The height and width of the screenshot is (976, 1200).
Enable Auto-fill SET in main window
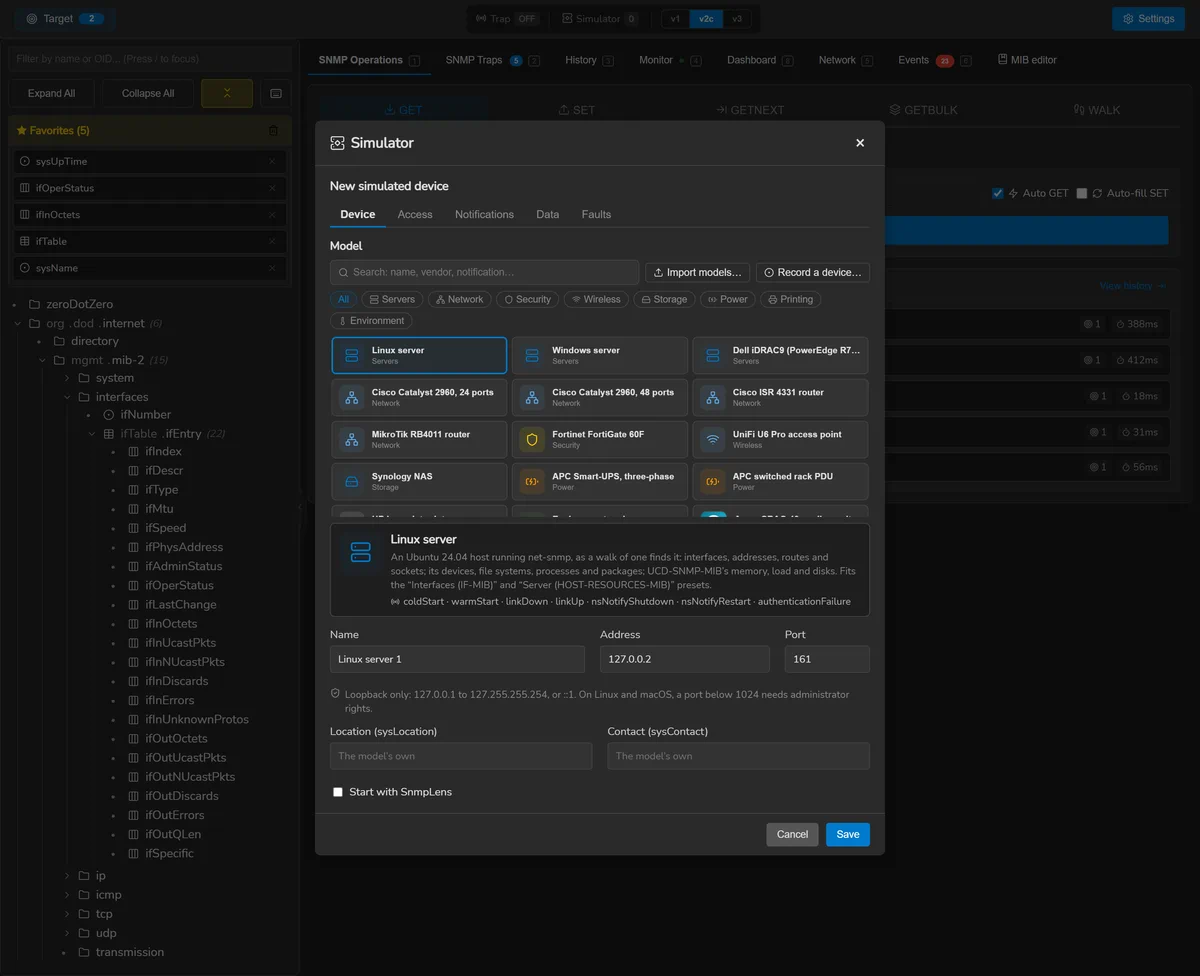(x=1081, y=193)
